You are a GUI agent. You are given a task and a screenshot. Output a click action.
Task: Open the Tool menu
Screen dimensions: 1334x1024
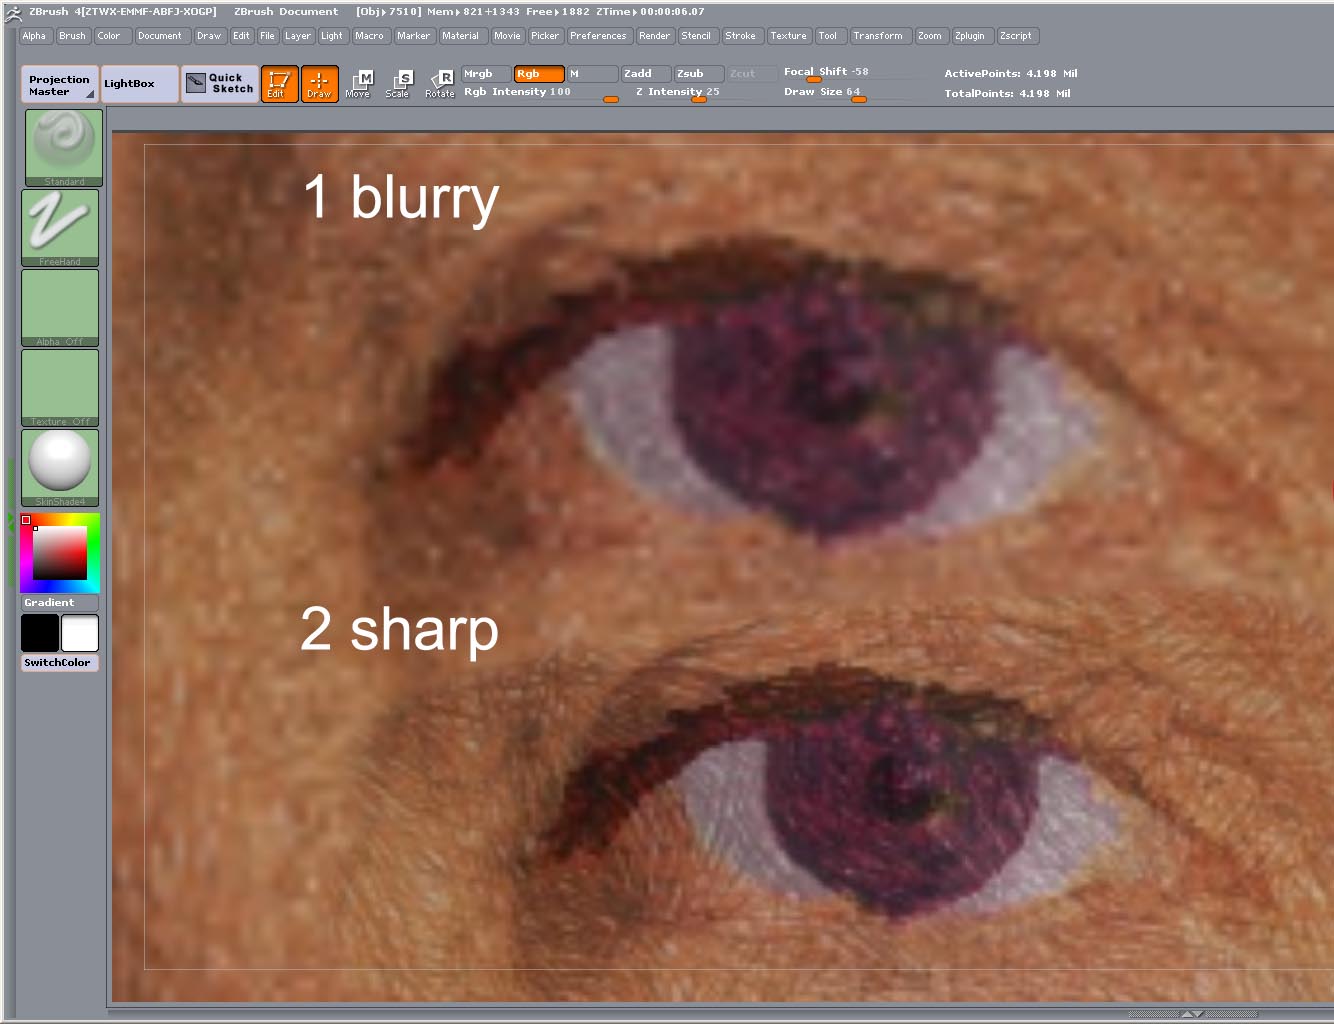pos(830,36)
